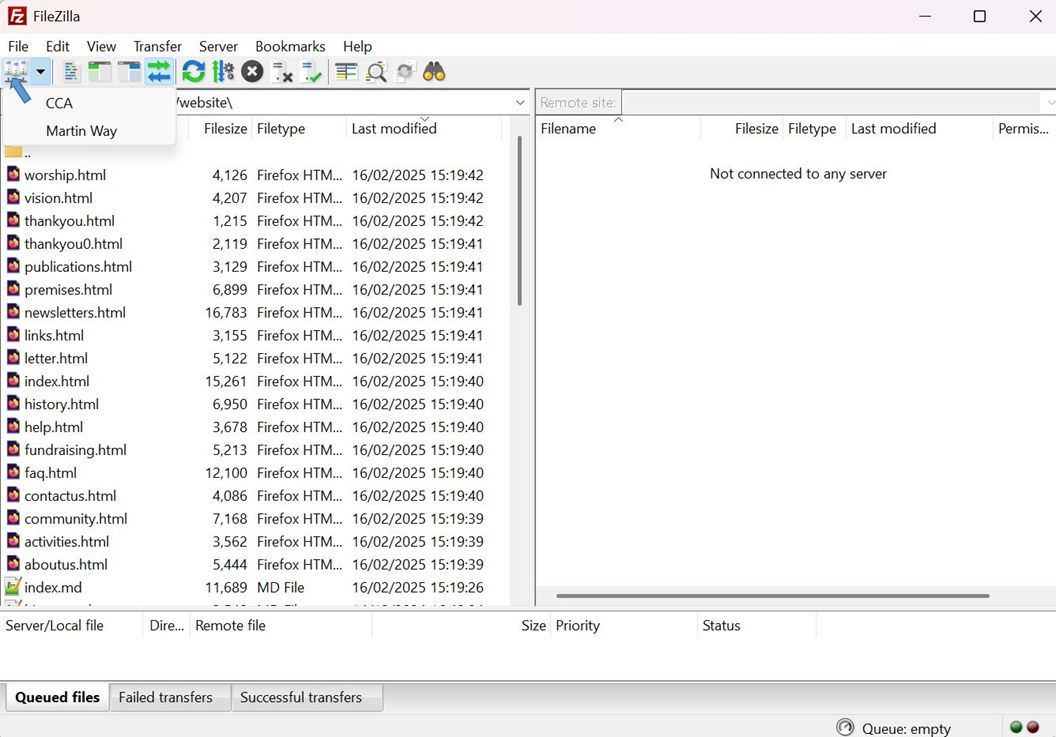Toggle the local directory tree view
Screen dimensions: 1056x737
[x=100, y=72]
